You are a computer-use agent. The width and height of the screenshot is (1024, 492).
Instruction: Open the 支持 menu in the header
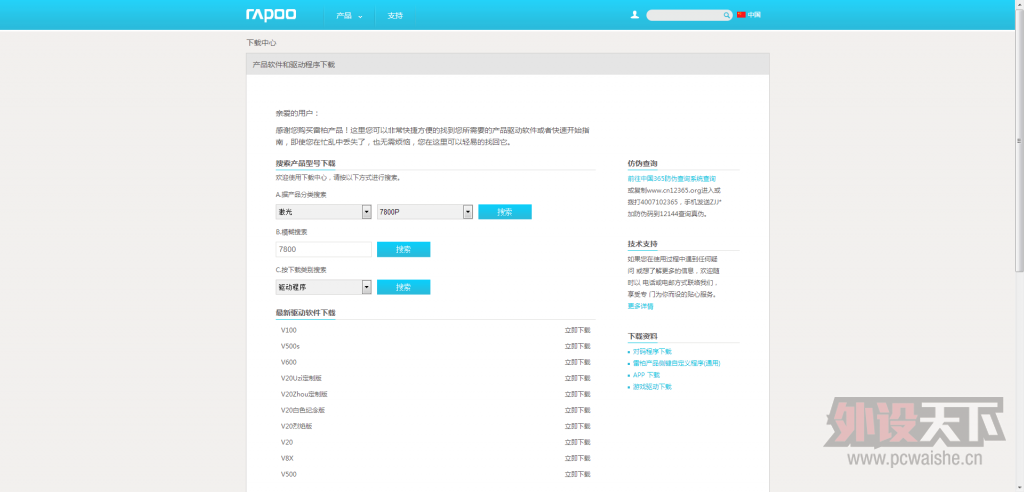click(395, 15)
